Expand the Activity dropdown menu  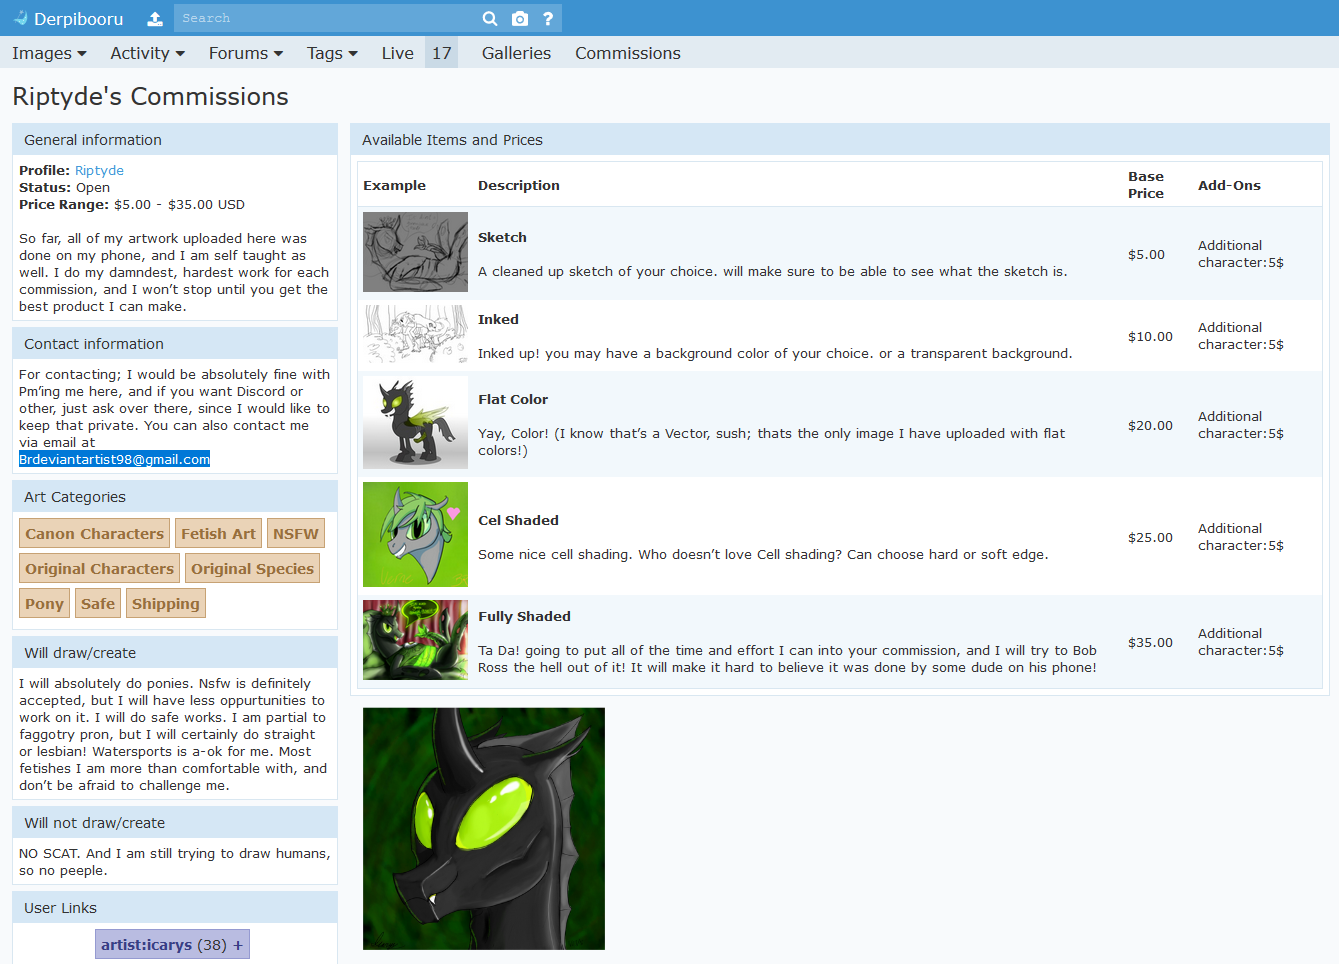(147, 53)
